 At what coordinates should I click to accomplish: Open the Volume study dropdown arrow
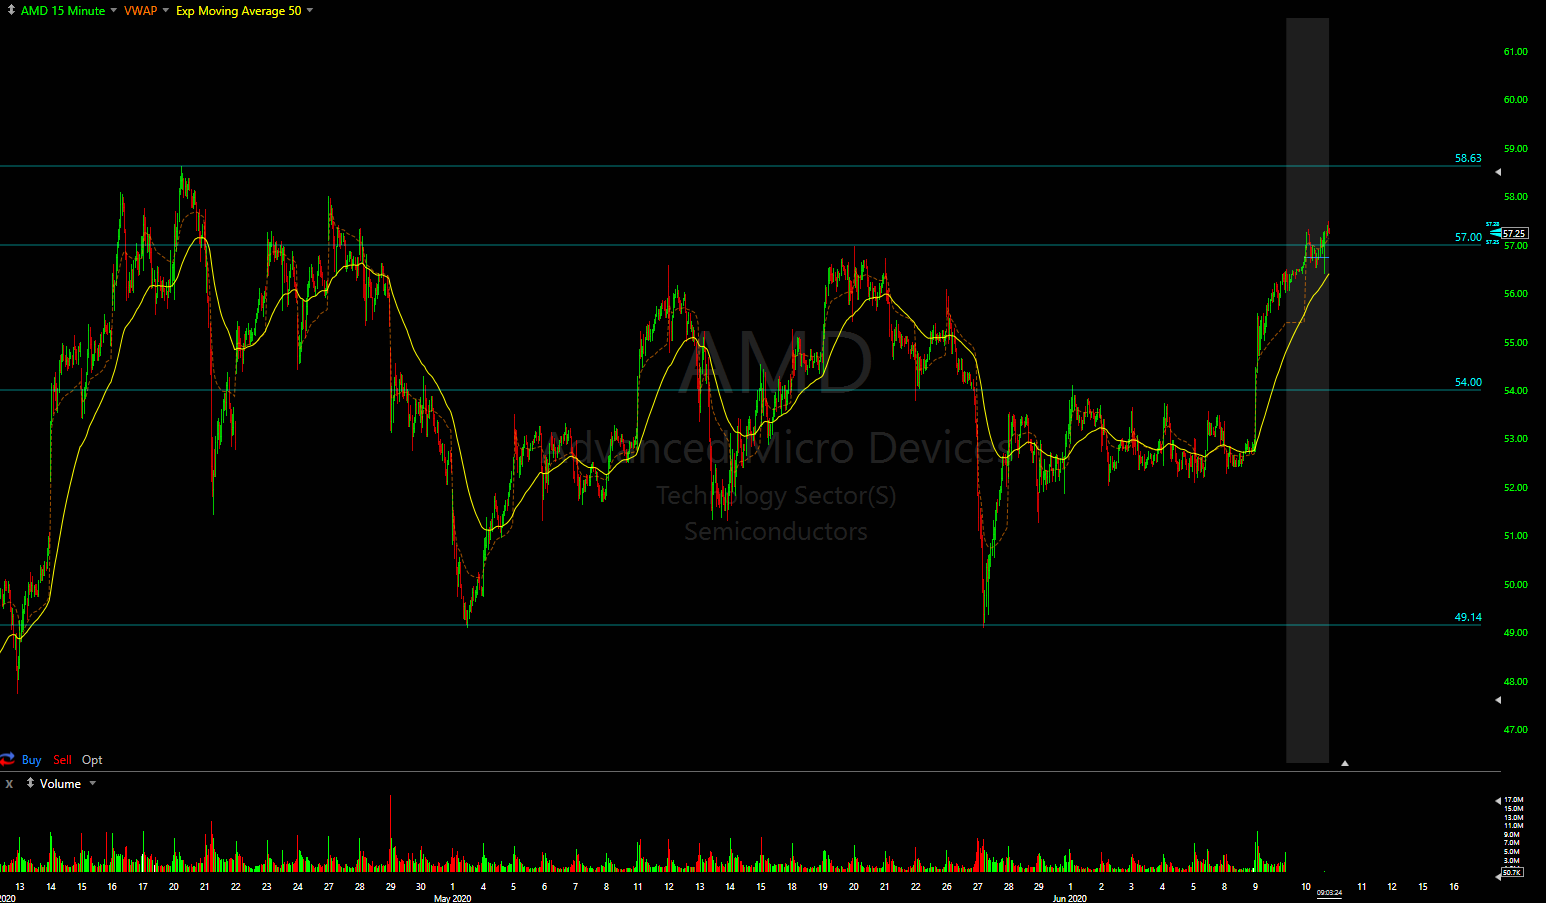click(93, 784)
